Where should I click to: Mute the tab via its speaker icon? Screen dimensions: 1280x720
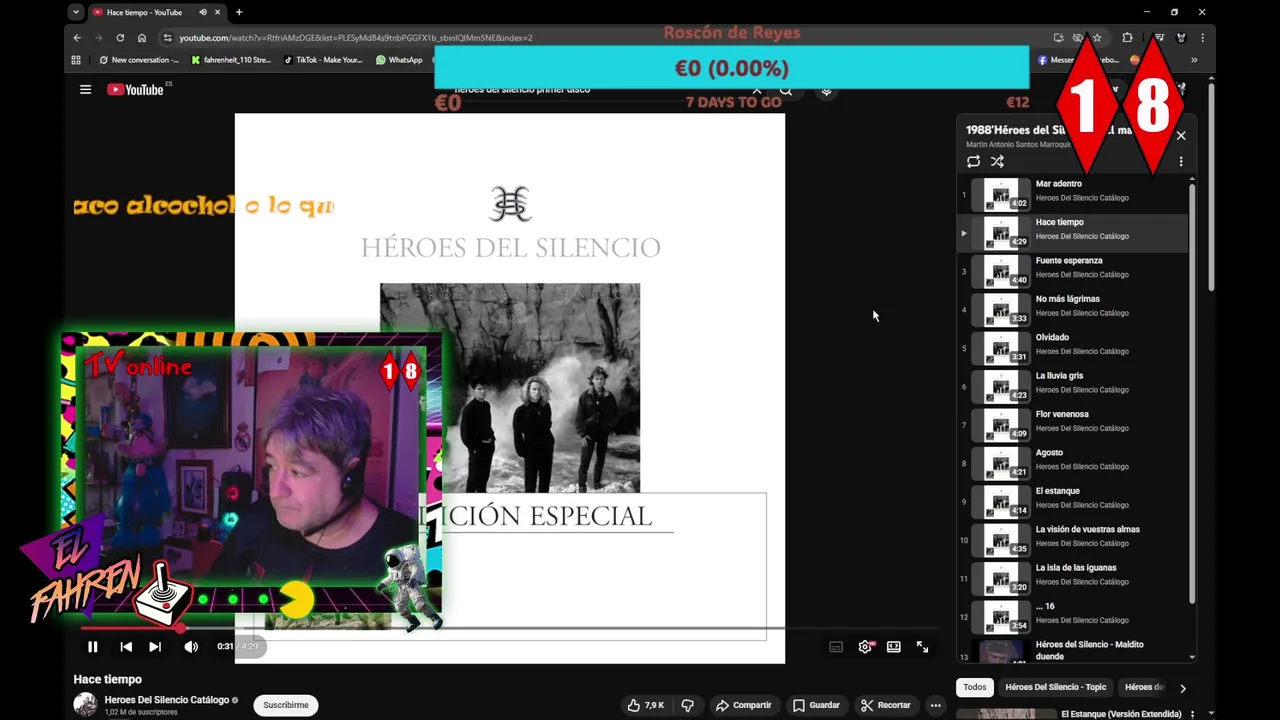(203, 12)
